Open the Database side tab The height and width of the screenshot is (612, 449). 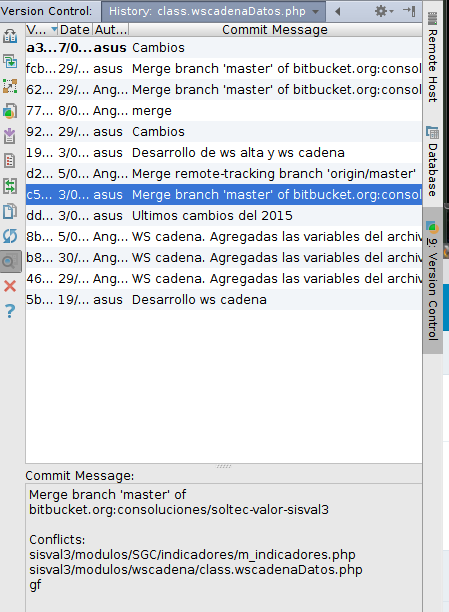coord(432,161)
